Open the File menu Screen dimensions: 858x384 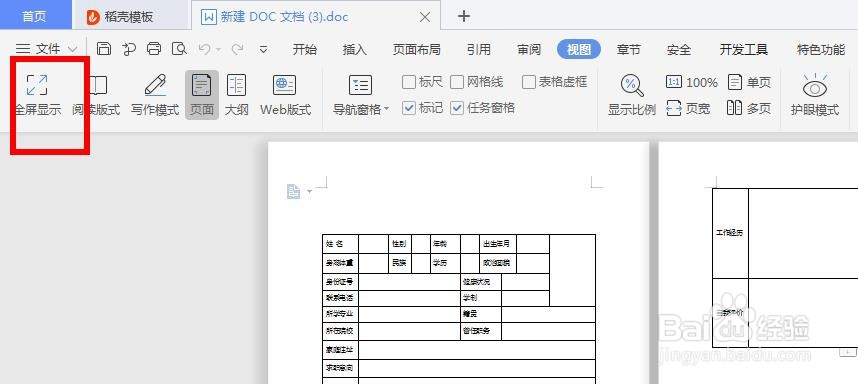[47, 49]
